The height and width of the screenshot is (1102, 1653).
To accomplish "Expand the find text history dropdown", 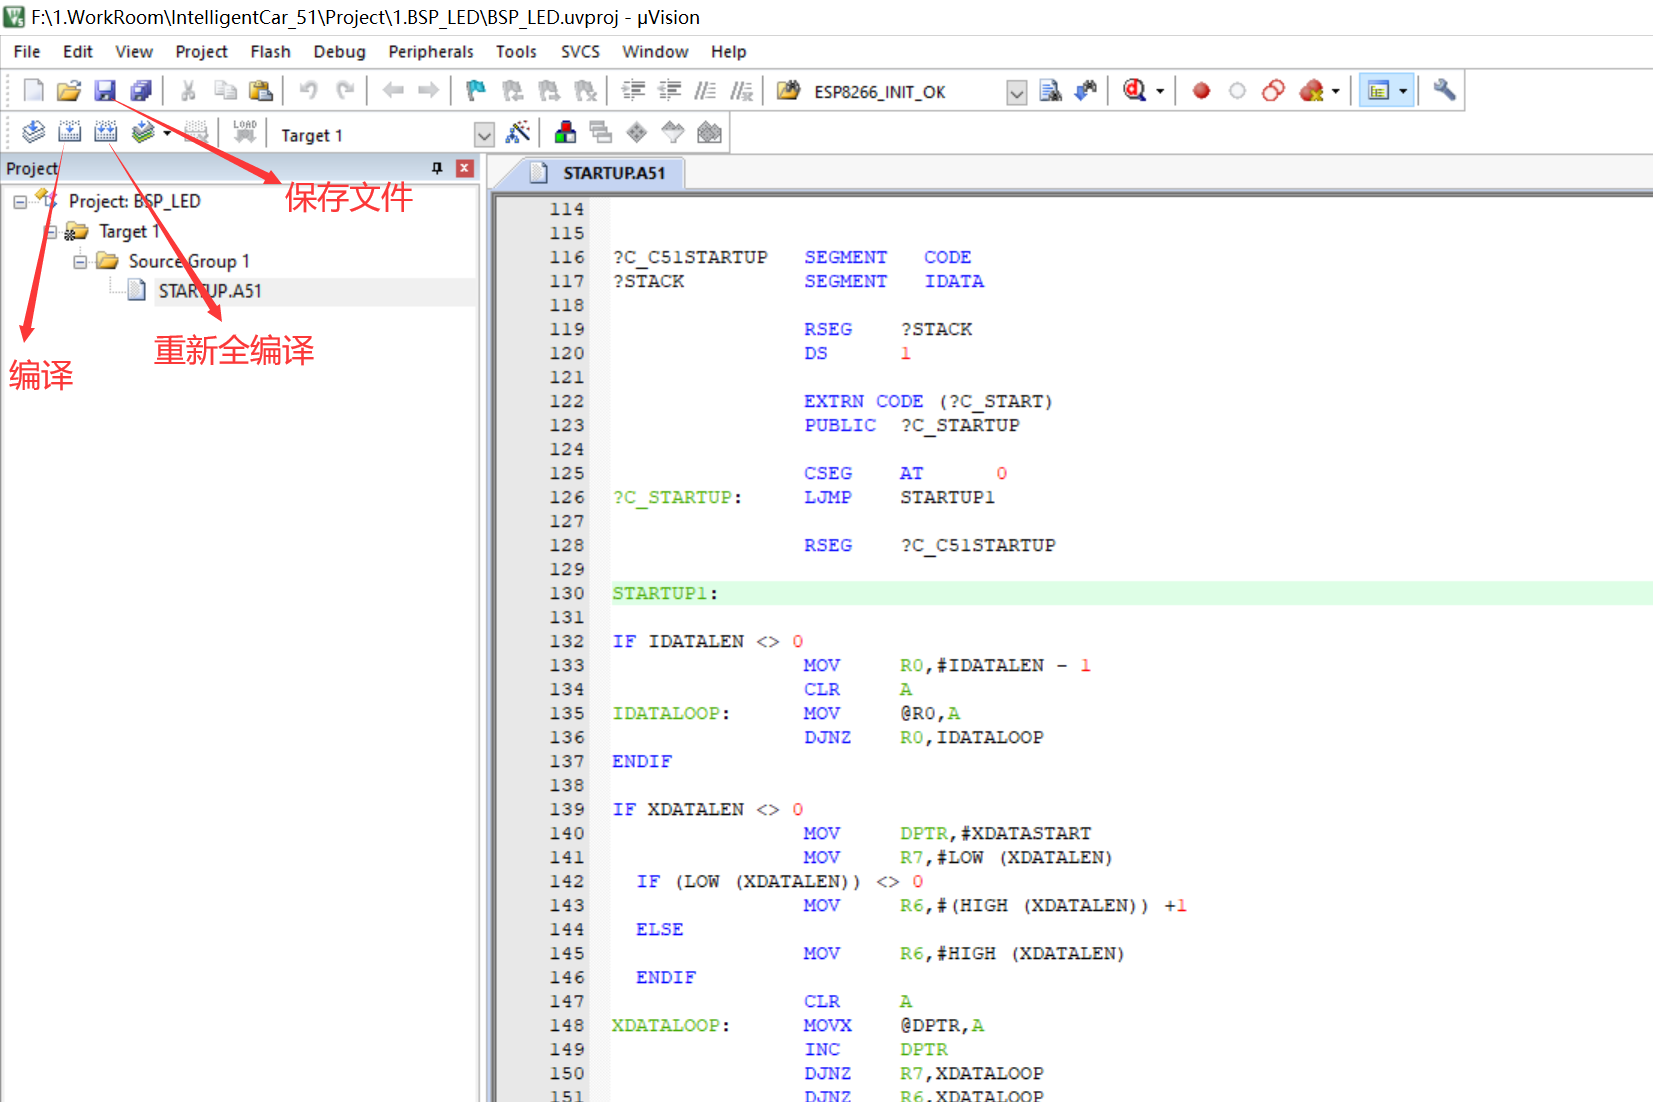I will 1016,93.
